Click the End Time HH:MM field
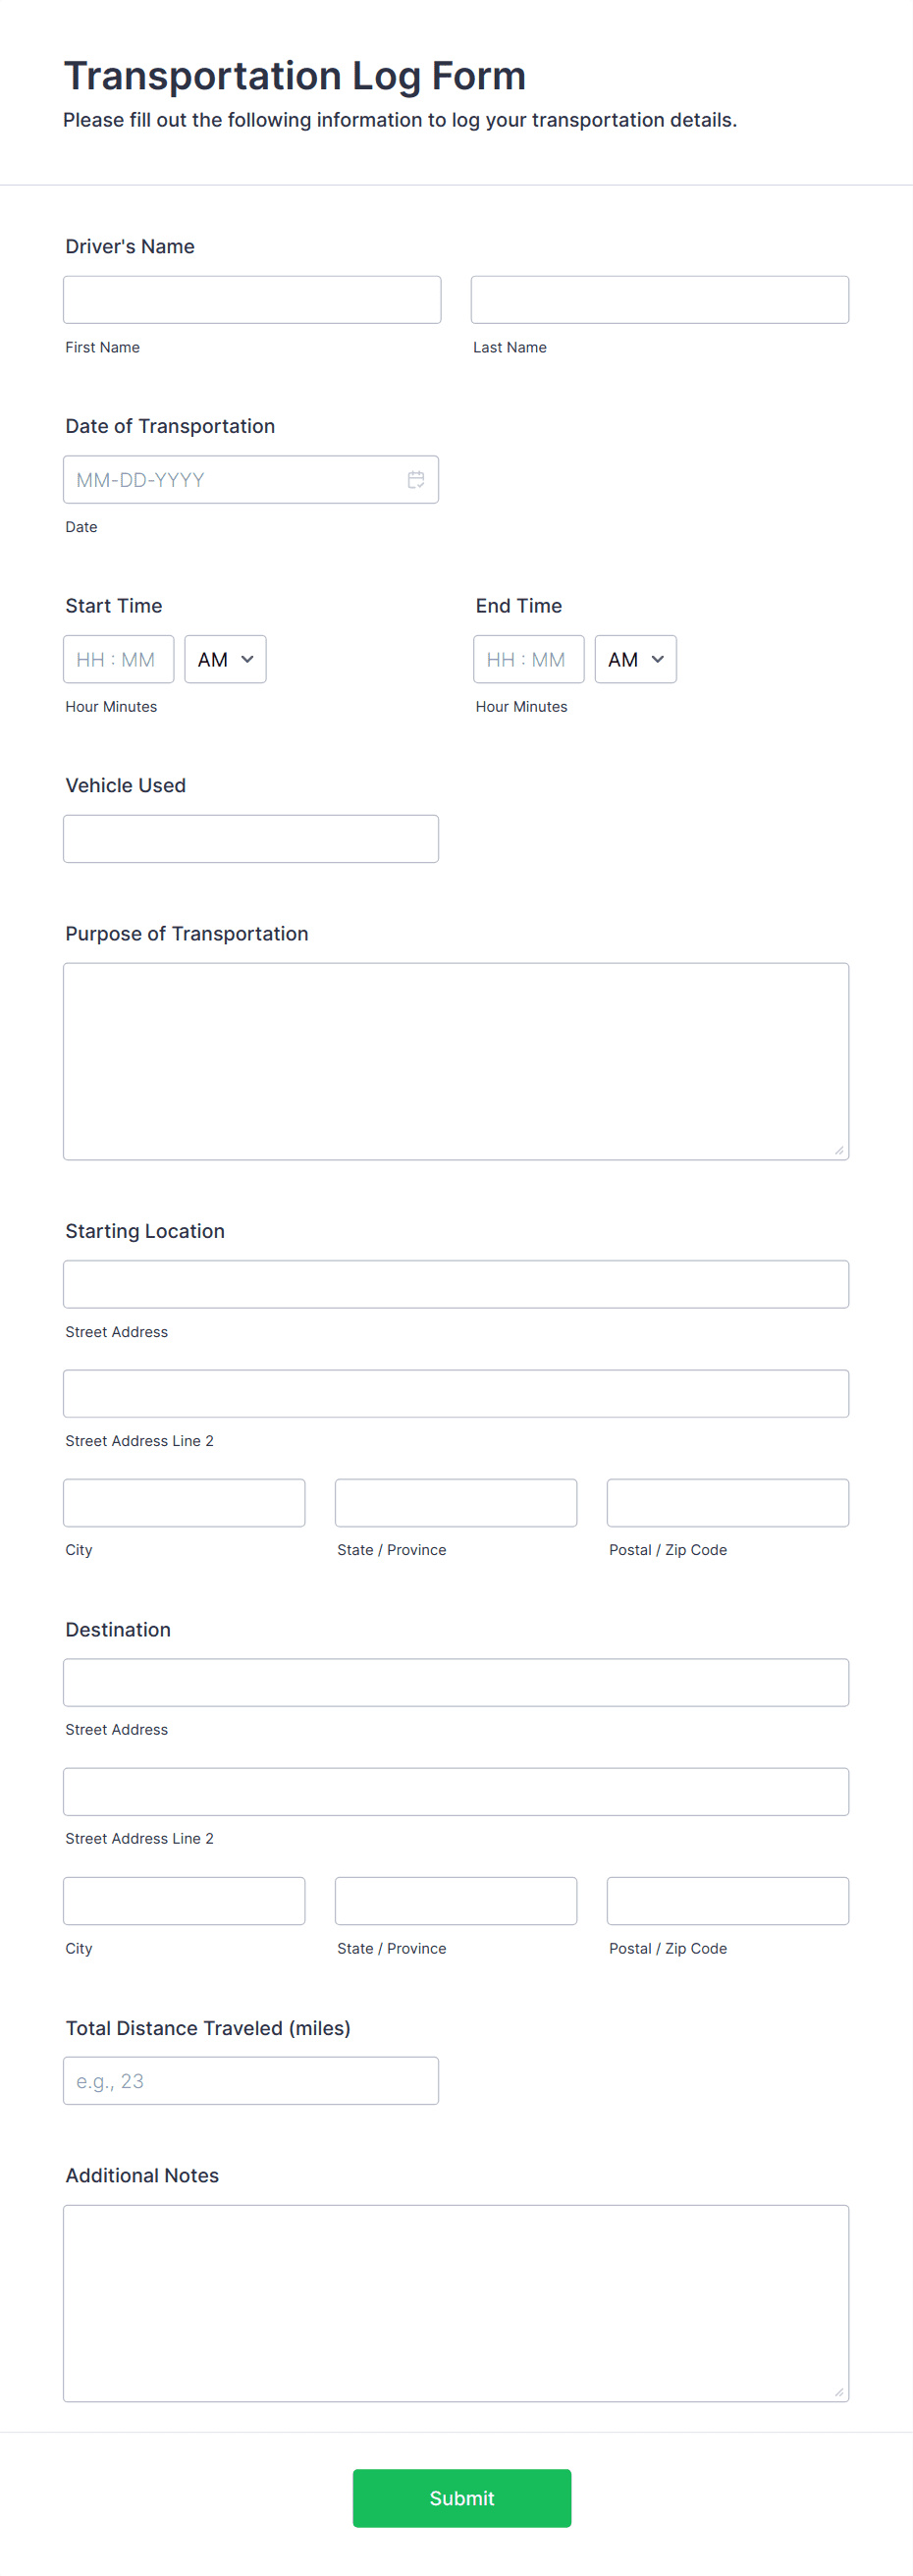 [528, 659]
